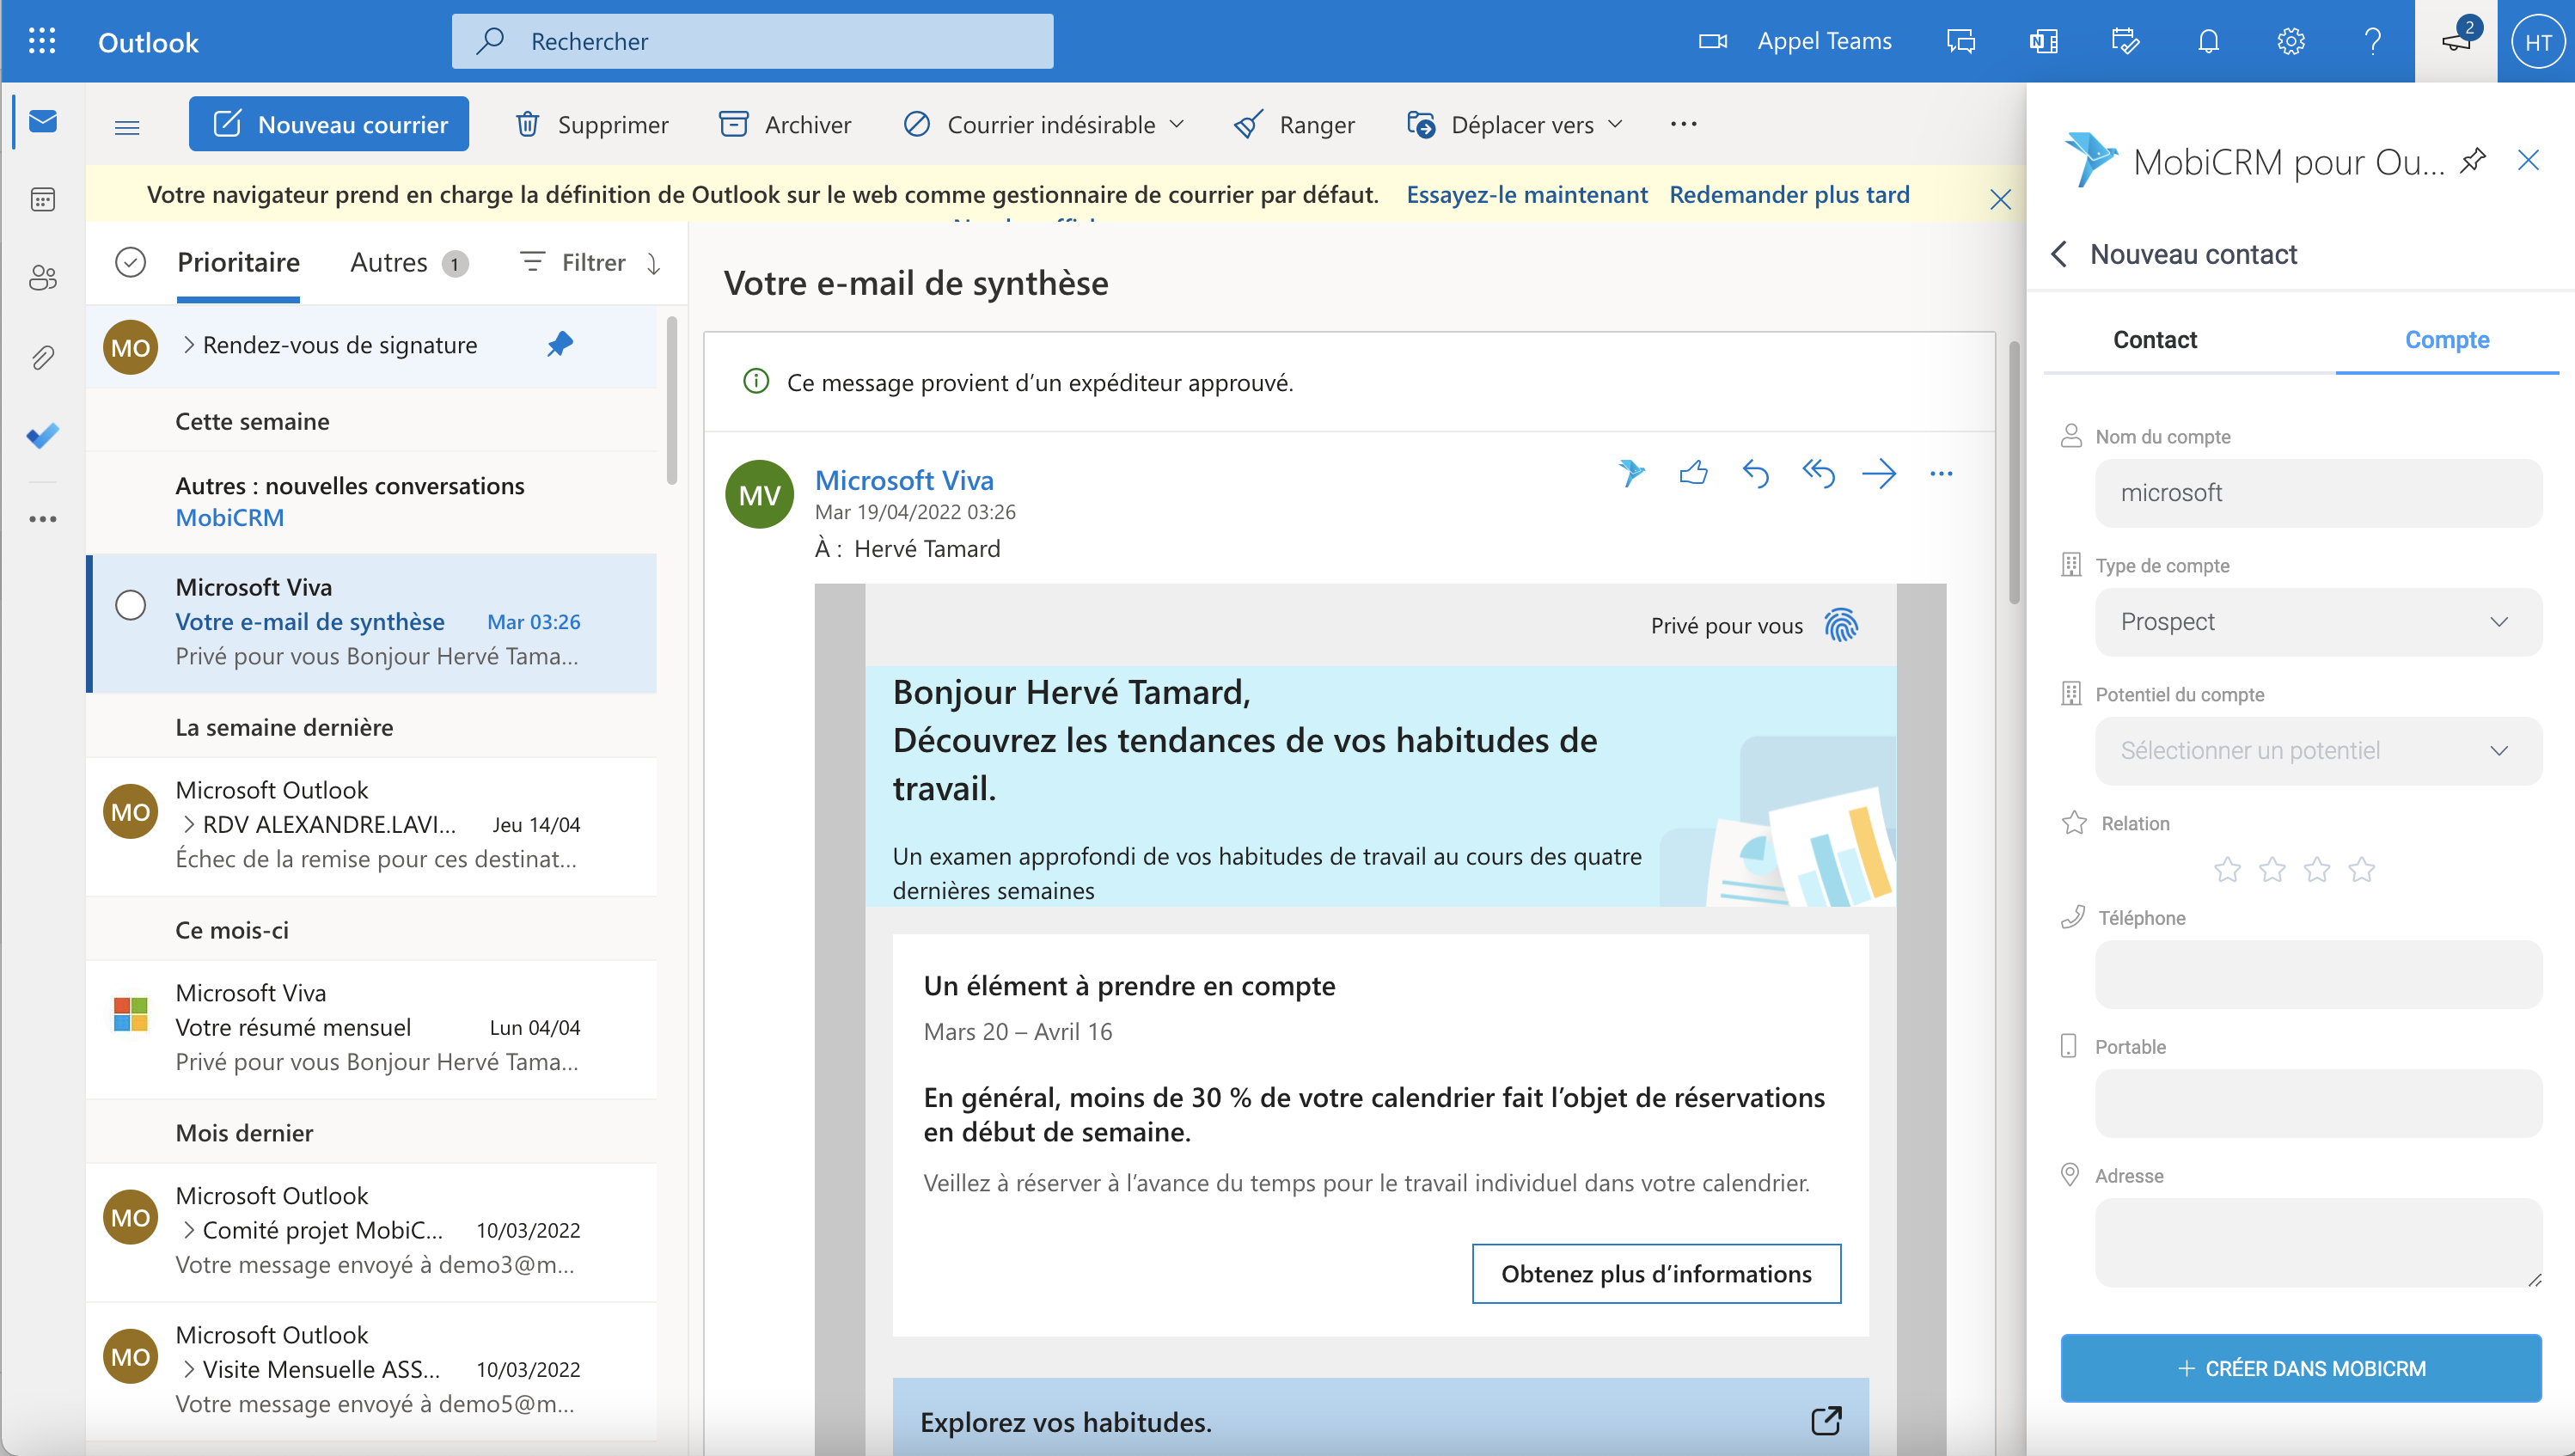Click the MobiCRM bird icon in message header
2575x1456 pixels.
(1631, 473)
